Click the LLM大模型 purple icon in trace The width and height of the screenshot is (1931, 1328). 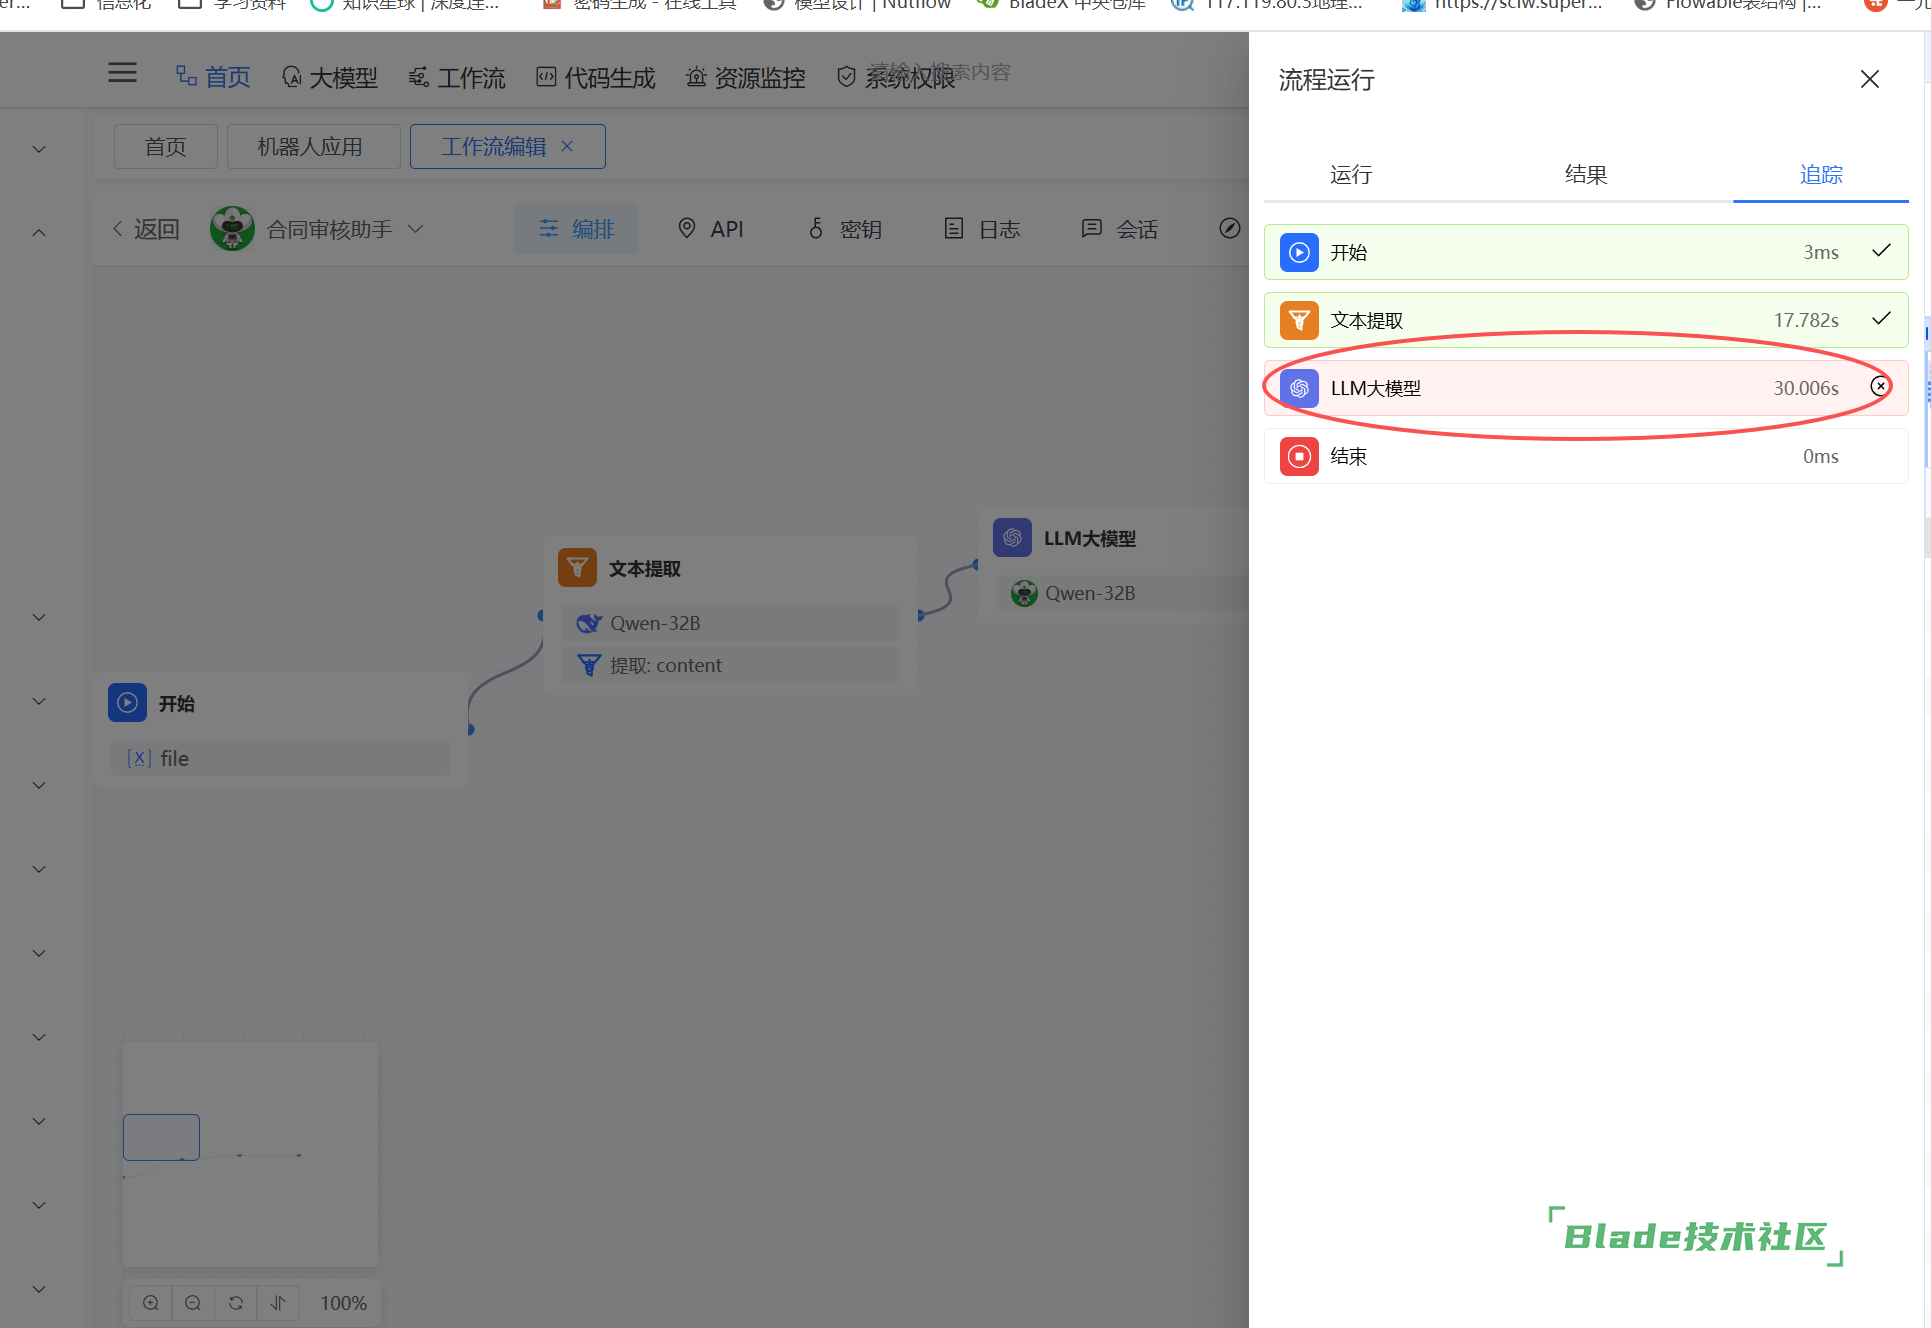[x=1299, y=388]
